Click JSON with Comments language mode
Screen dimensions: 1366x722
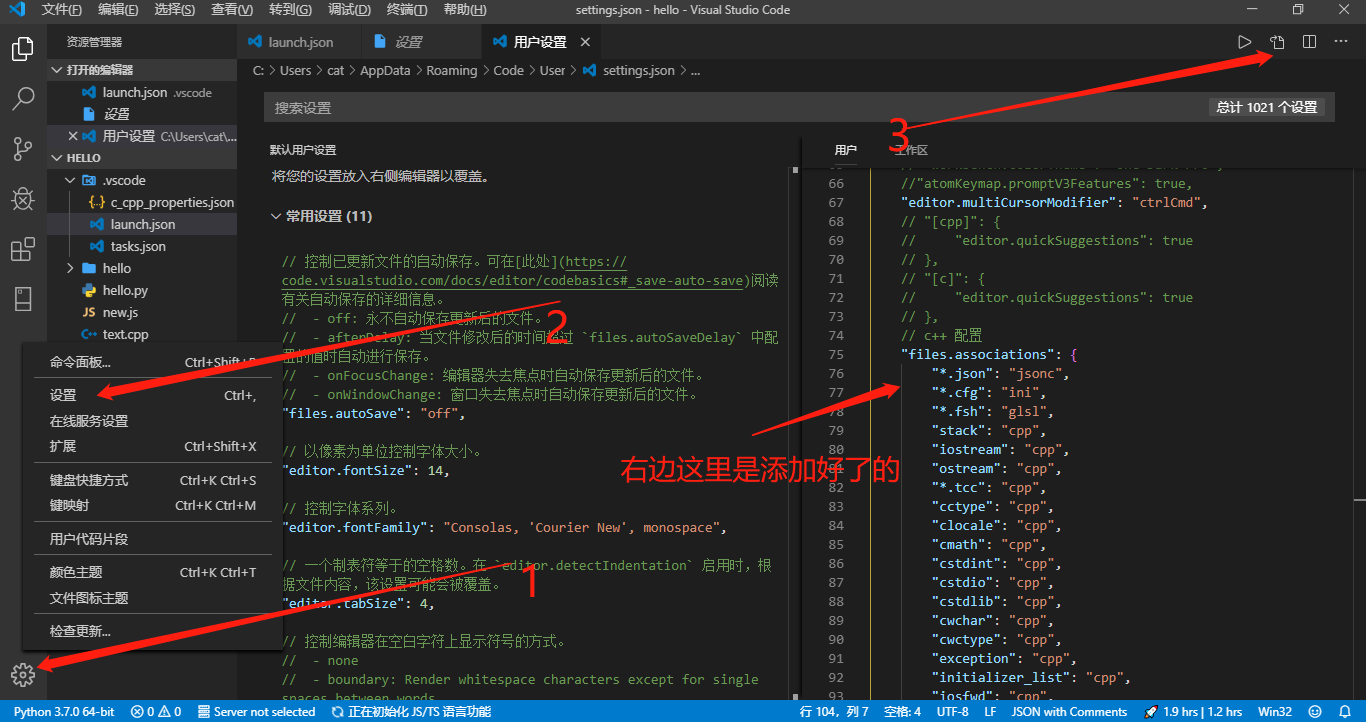click(1068, 712)
